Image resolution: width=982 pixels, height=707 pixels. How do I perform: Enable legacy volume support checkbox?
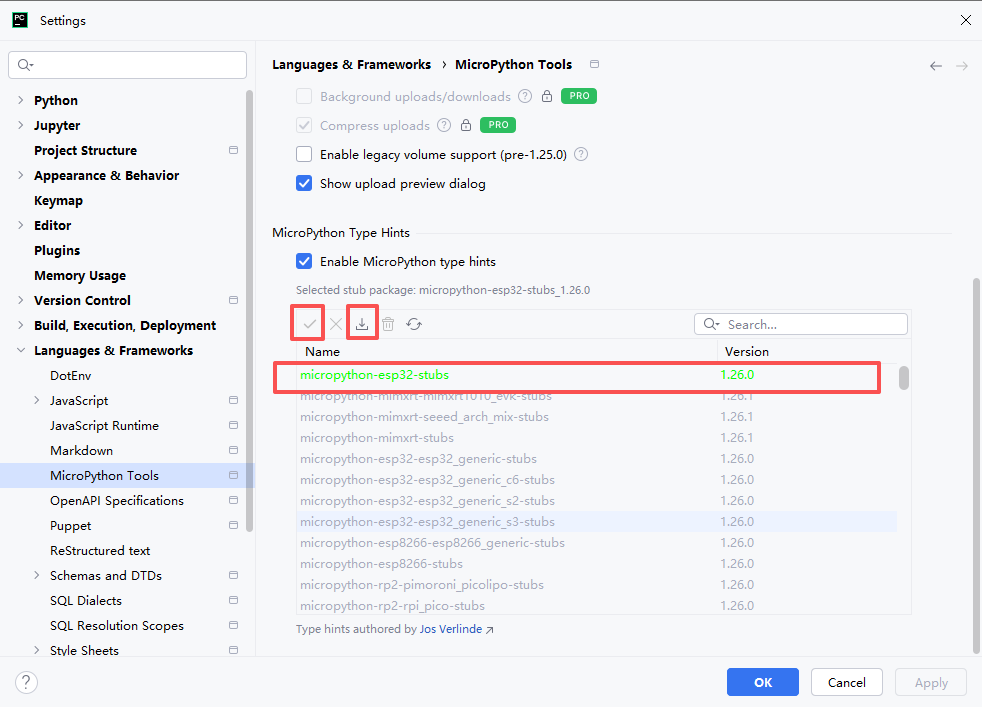tap(304, 154)
